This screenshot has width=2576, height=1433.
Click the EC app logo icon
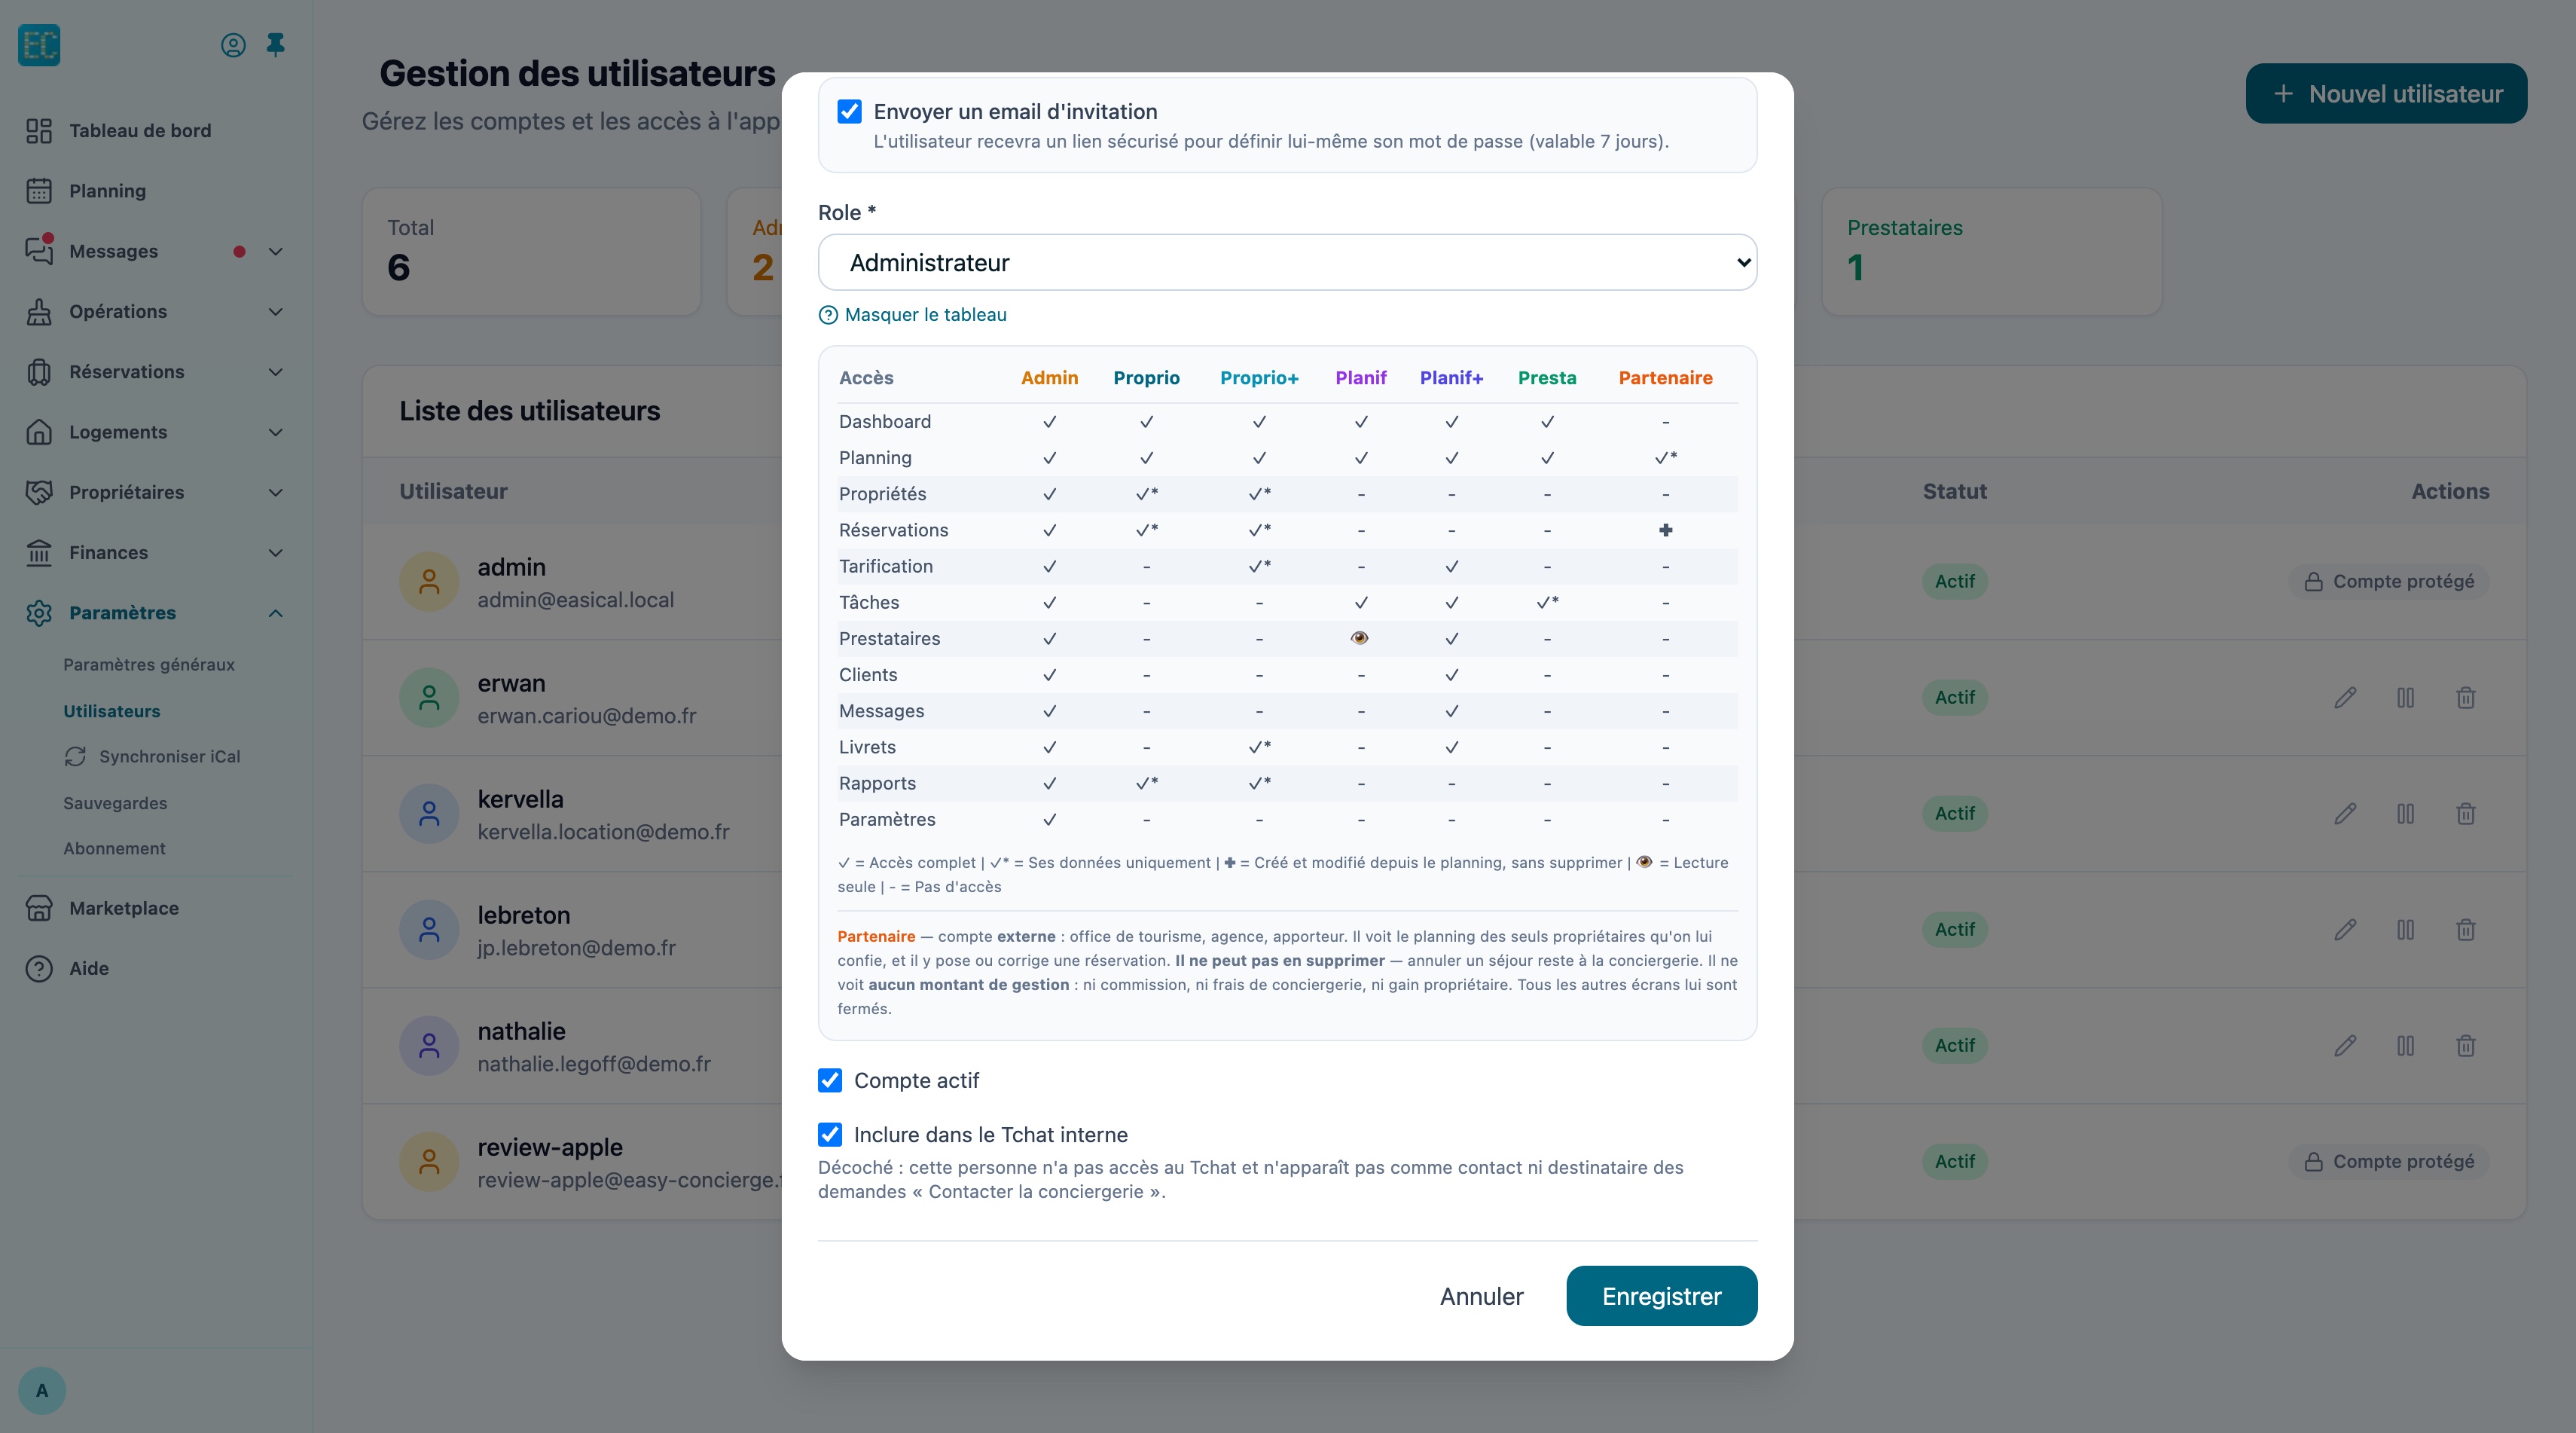(x=39, y=45)
